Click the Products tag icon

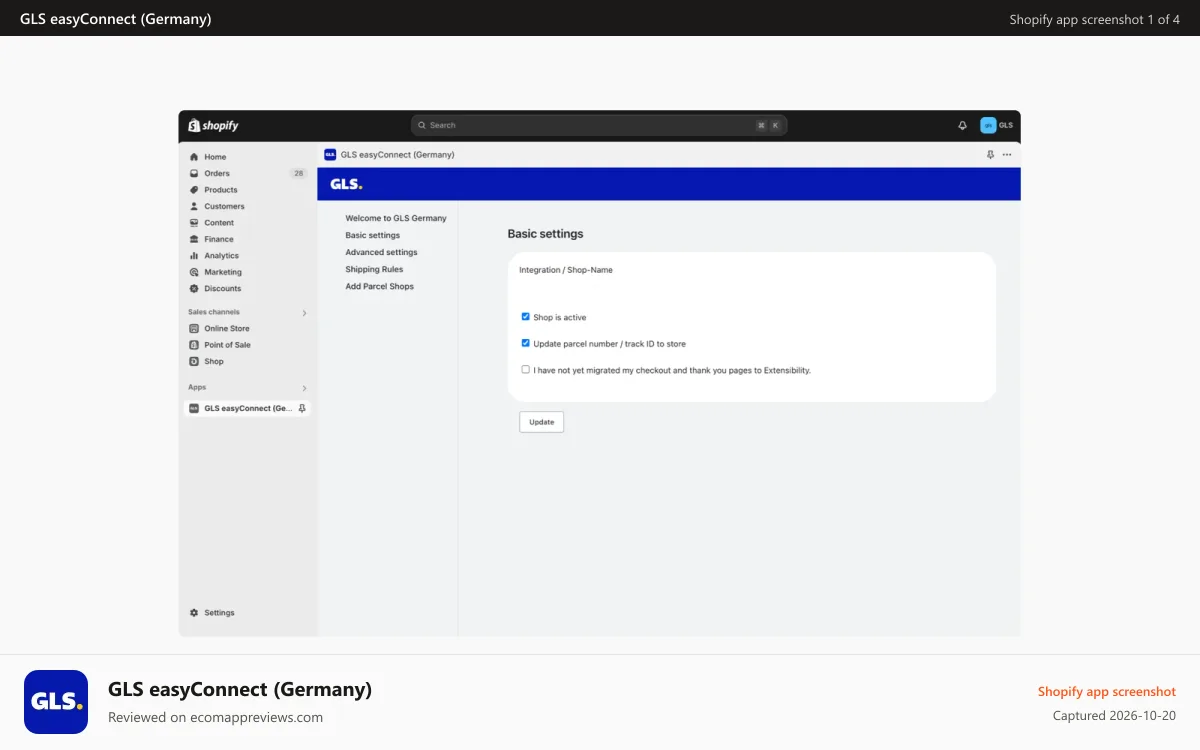click(194, 190)
